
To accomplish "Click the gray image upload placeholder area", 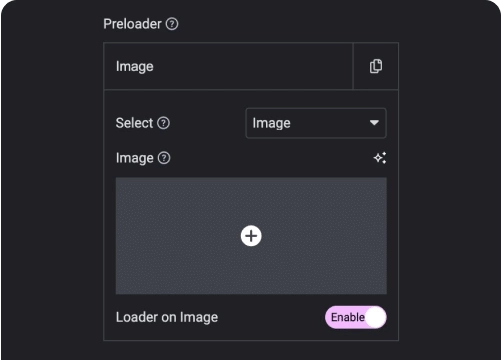I will tap(251, 236).
